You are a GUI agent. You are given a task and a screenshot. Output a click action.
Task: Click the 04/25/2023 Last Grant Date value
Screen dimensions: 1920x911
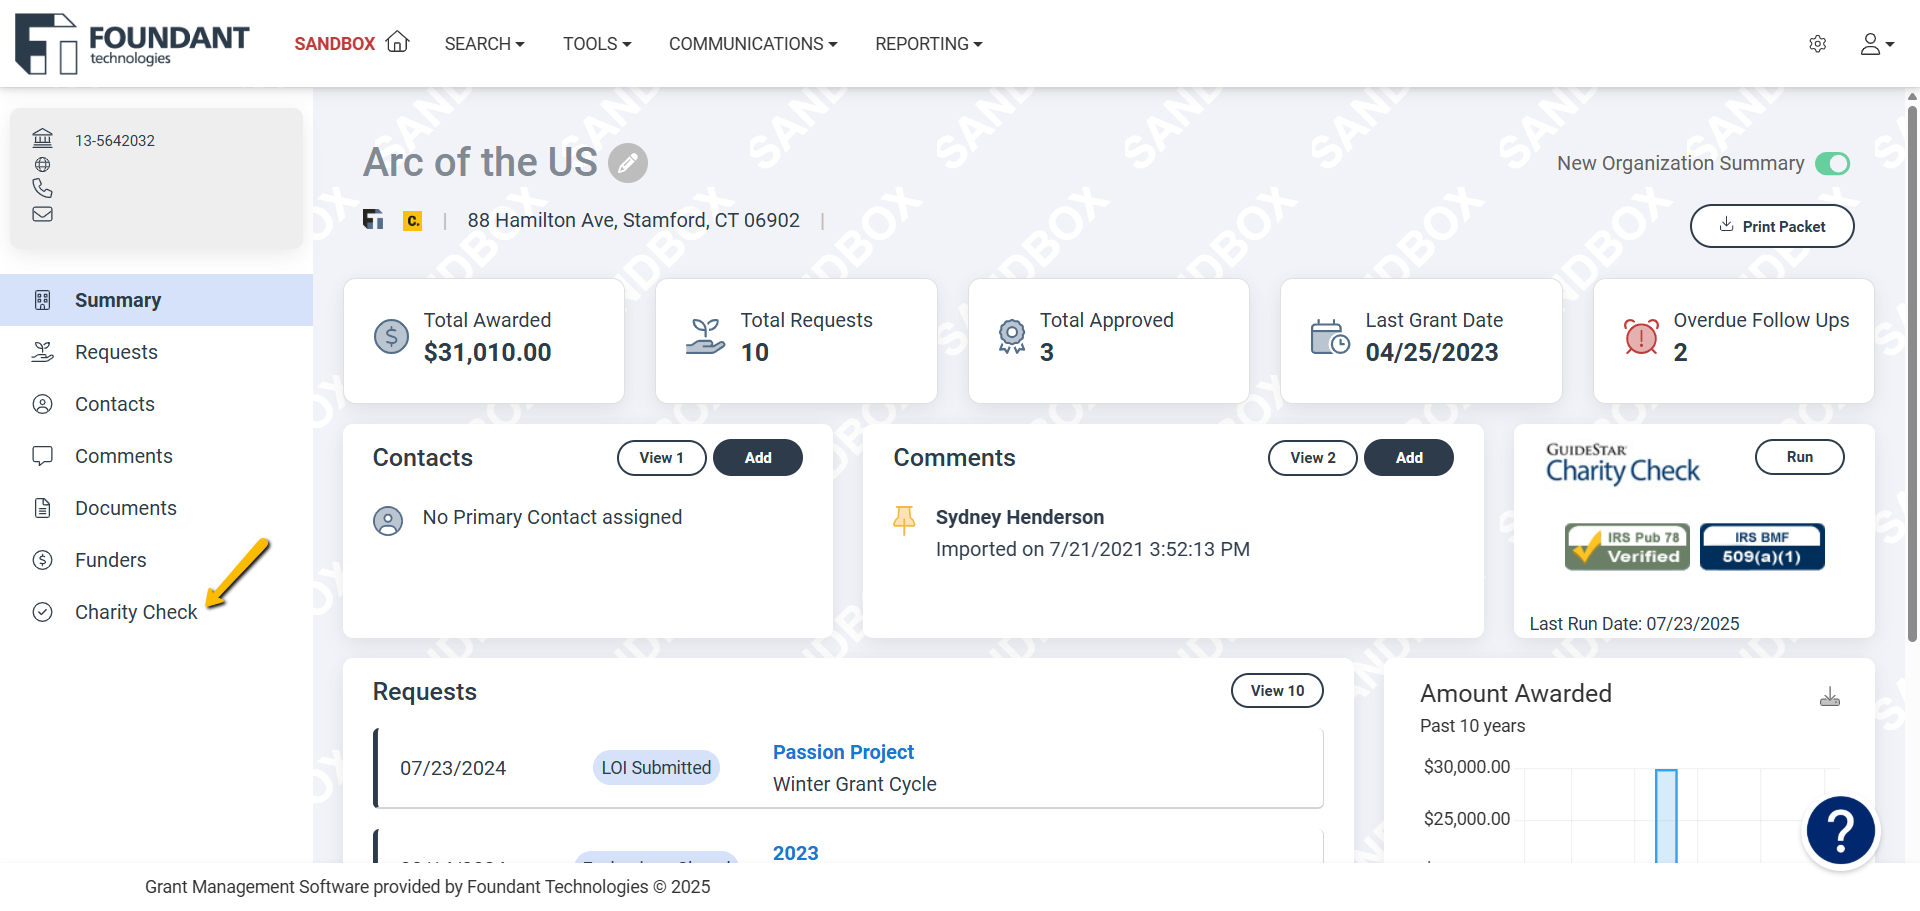pyautogui.click(x=1432, y=352)
